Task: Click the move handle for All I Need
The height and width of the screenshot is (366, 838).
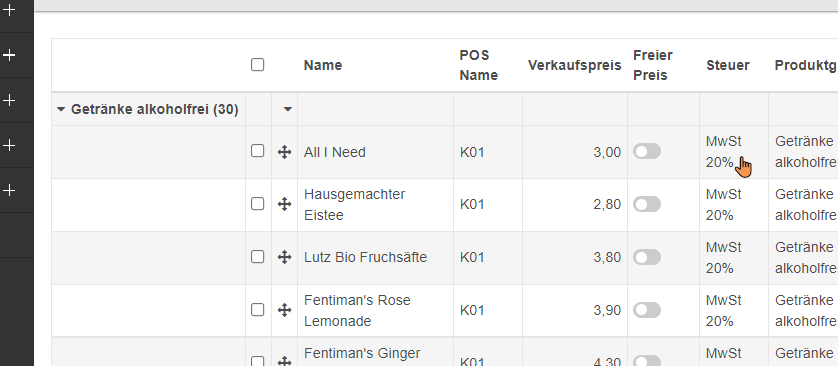Action: coord(284,152)
